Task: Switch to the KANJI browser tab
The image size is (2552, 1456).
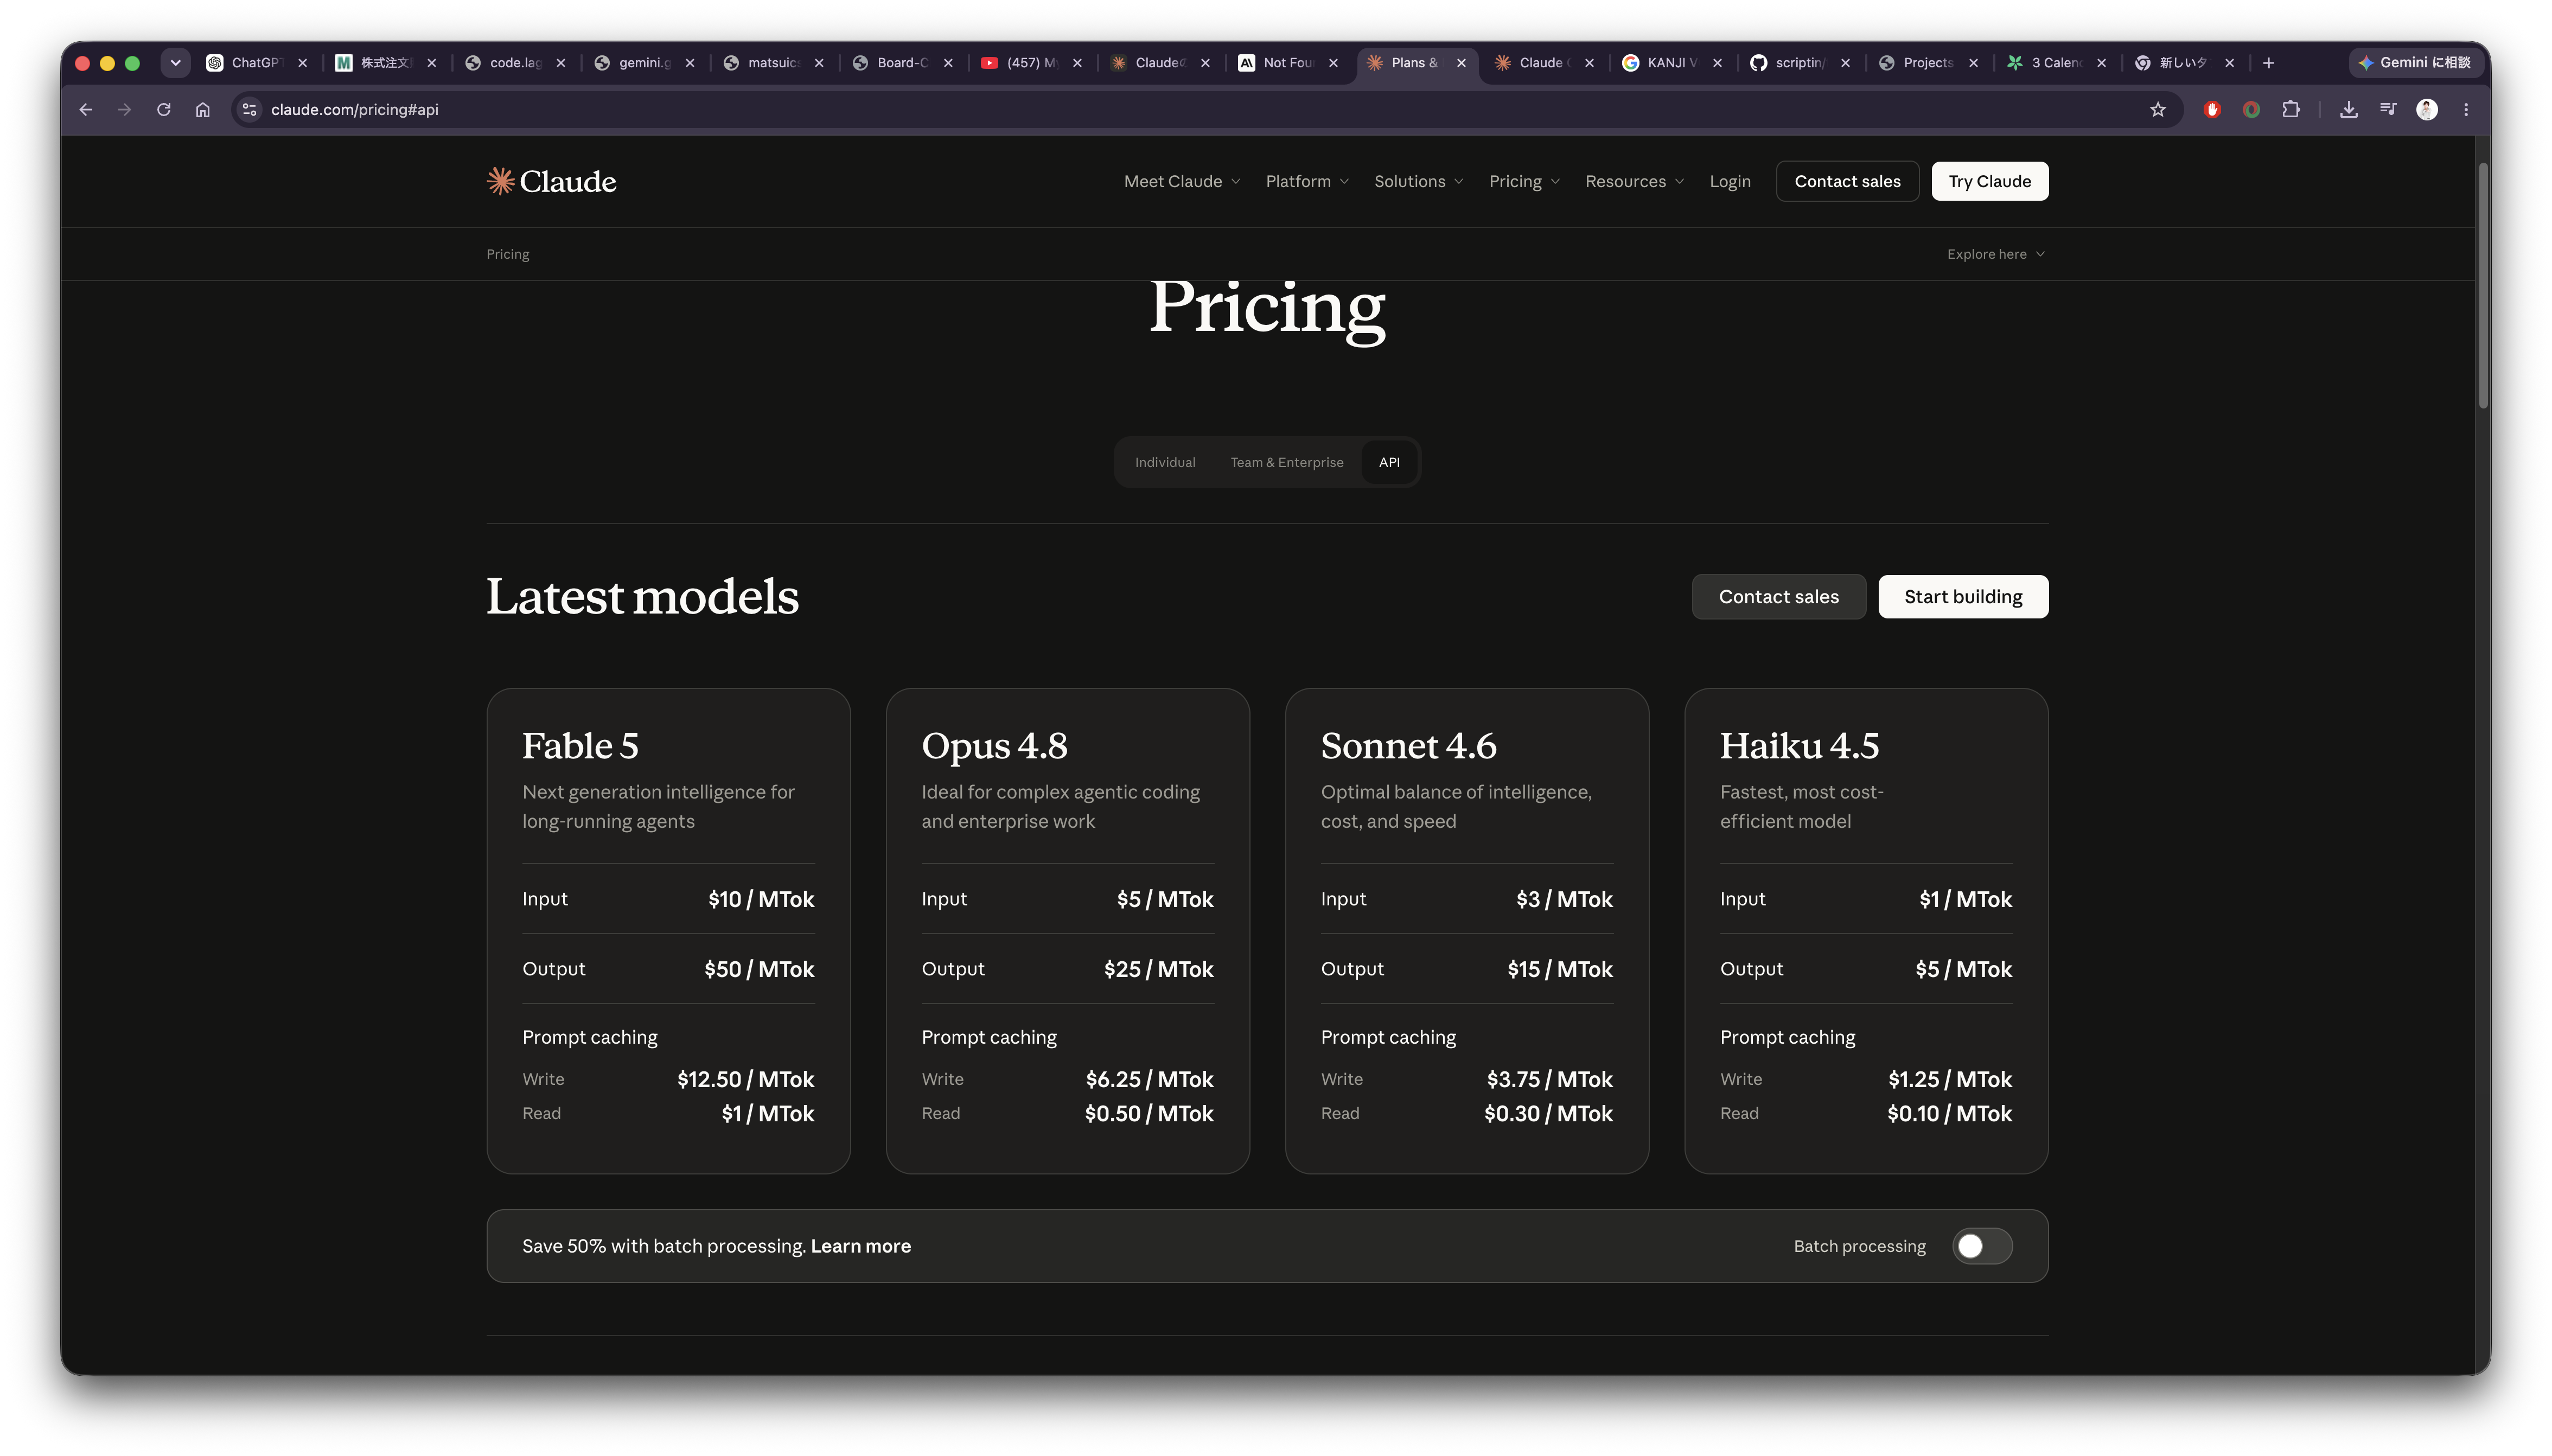Action: [1671, 63]
